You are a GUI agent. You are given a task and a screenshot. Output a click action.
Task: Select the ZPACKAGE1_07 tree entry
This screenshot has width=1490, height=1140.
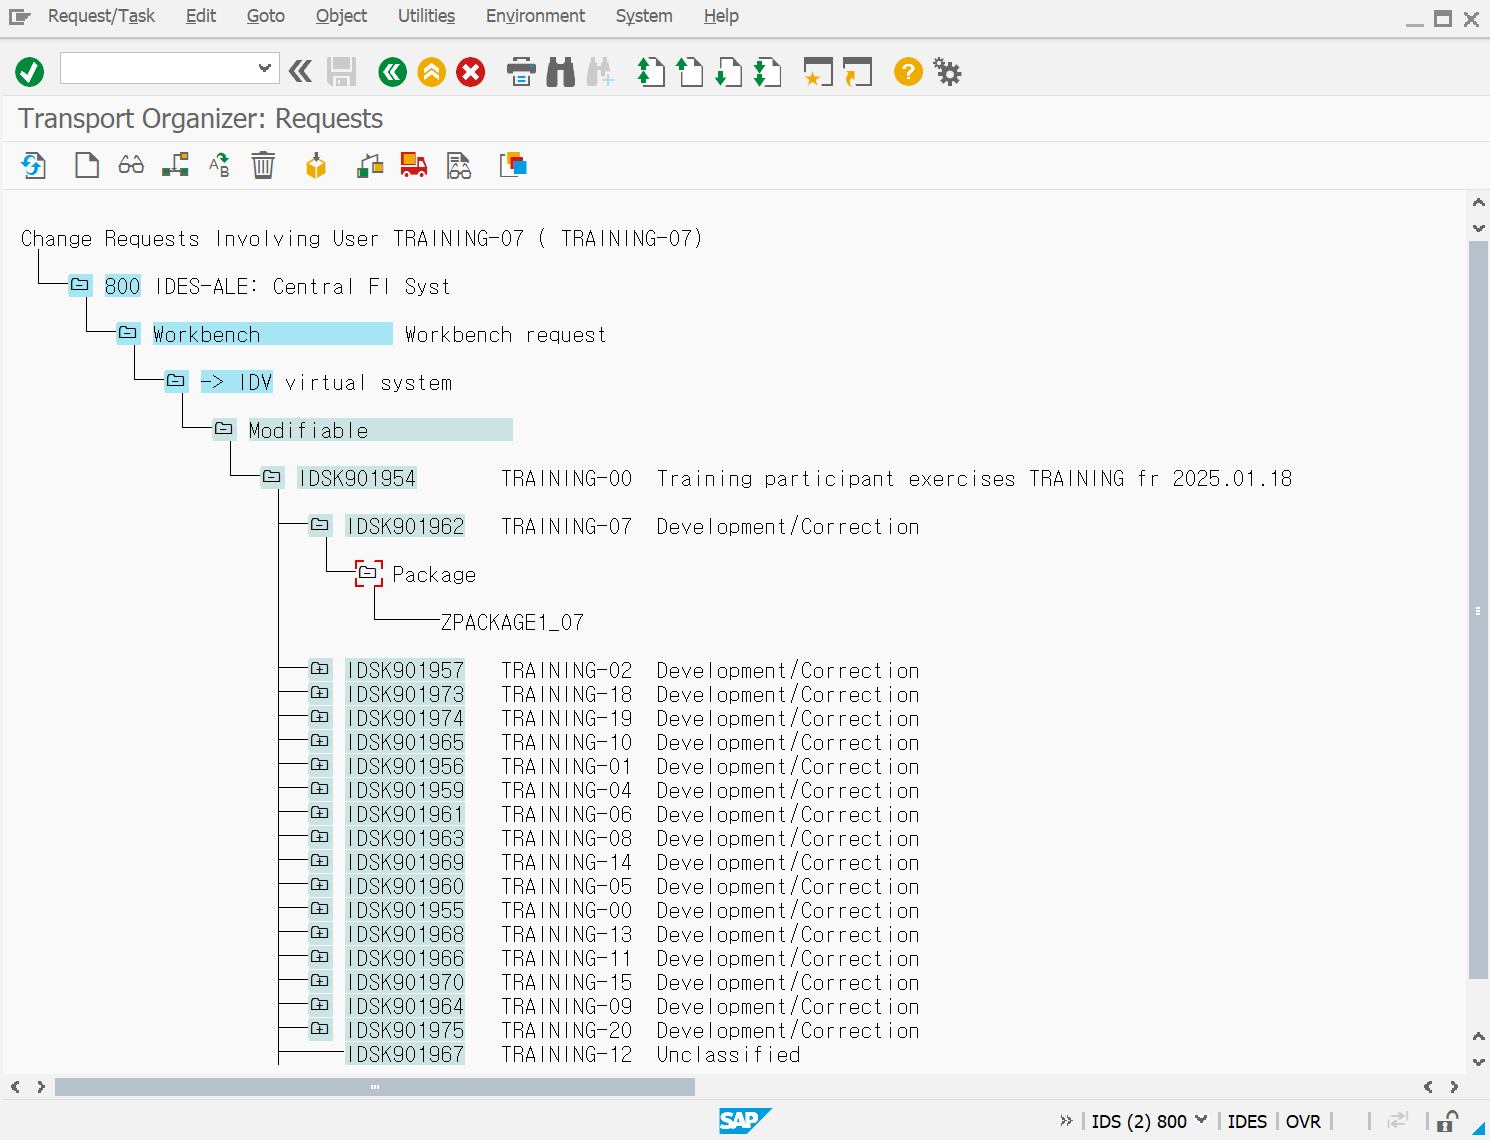(512, 622)
